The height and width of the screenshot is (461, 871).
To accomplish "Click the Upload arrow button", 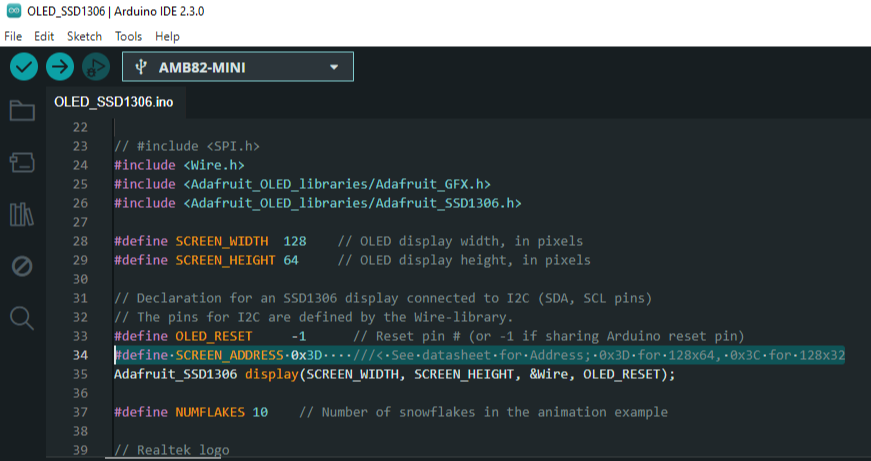I will click(x=60, y=67).
